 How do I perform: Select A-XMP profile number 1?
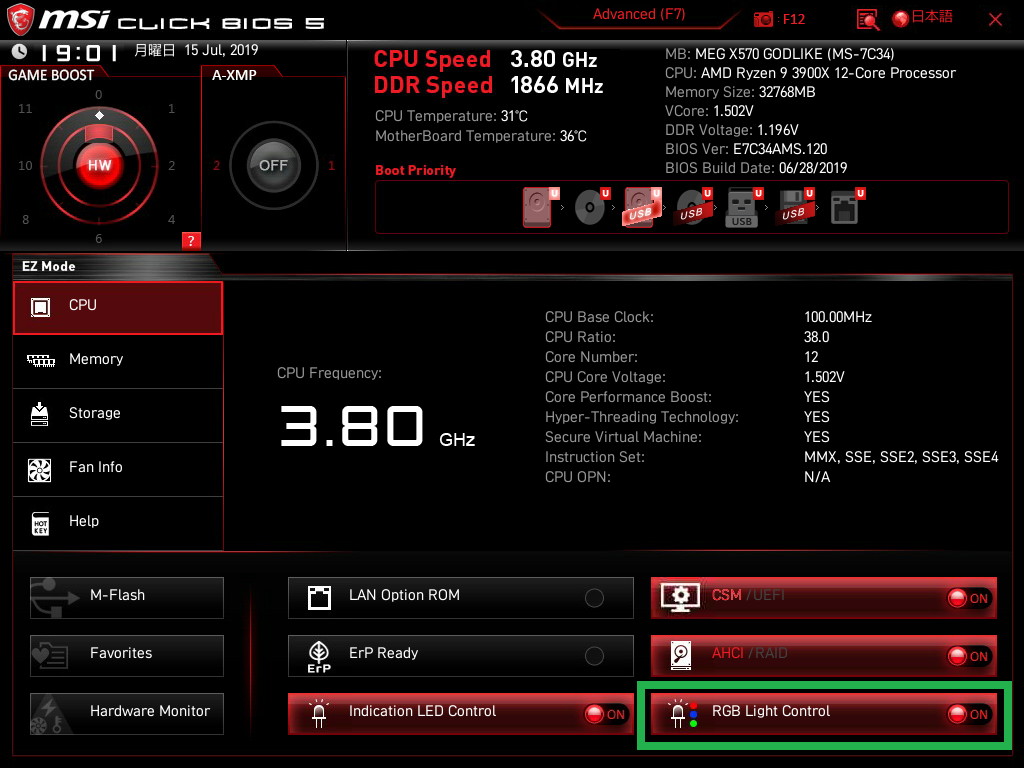coord(331,166)
